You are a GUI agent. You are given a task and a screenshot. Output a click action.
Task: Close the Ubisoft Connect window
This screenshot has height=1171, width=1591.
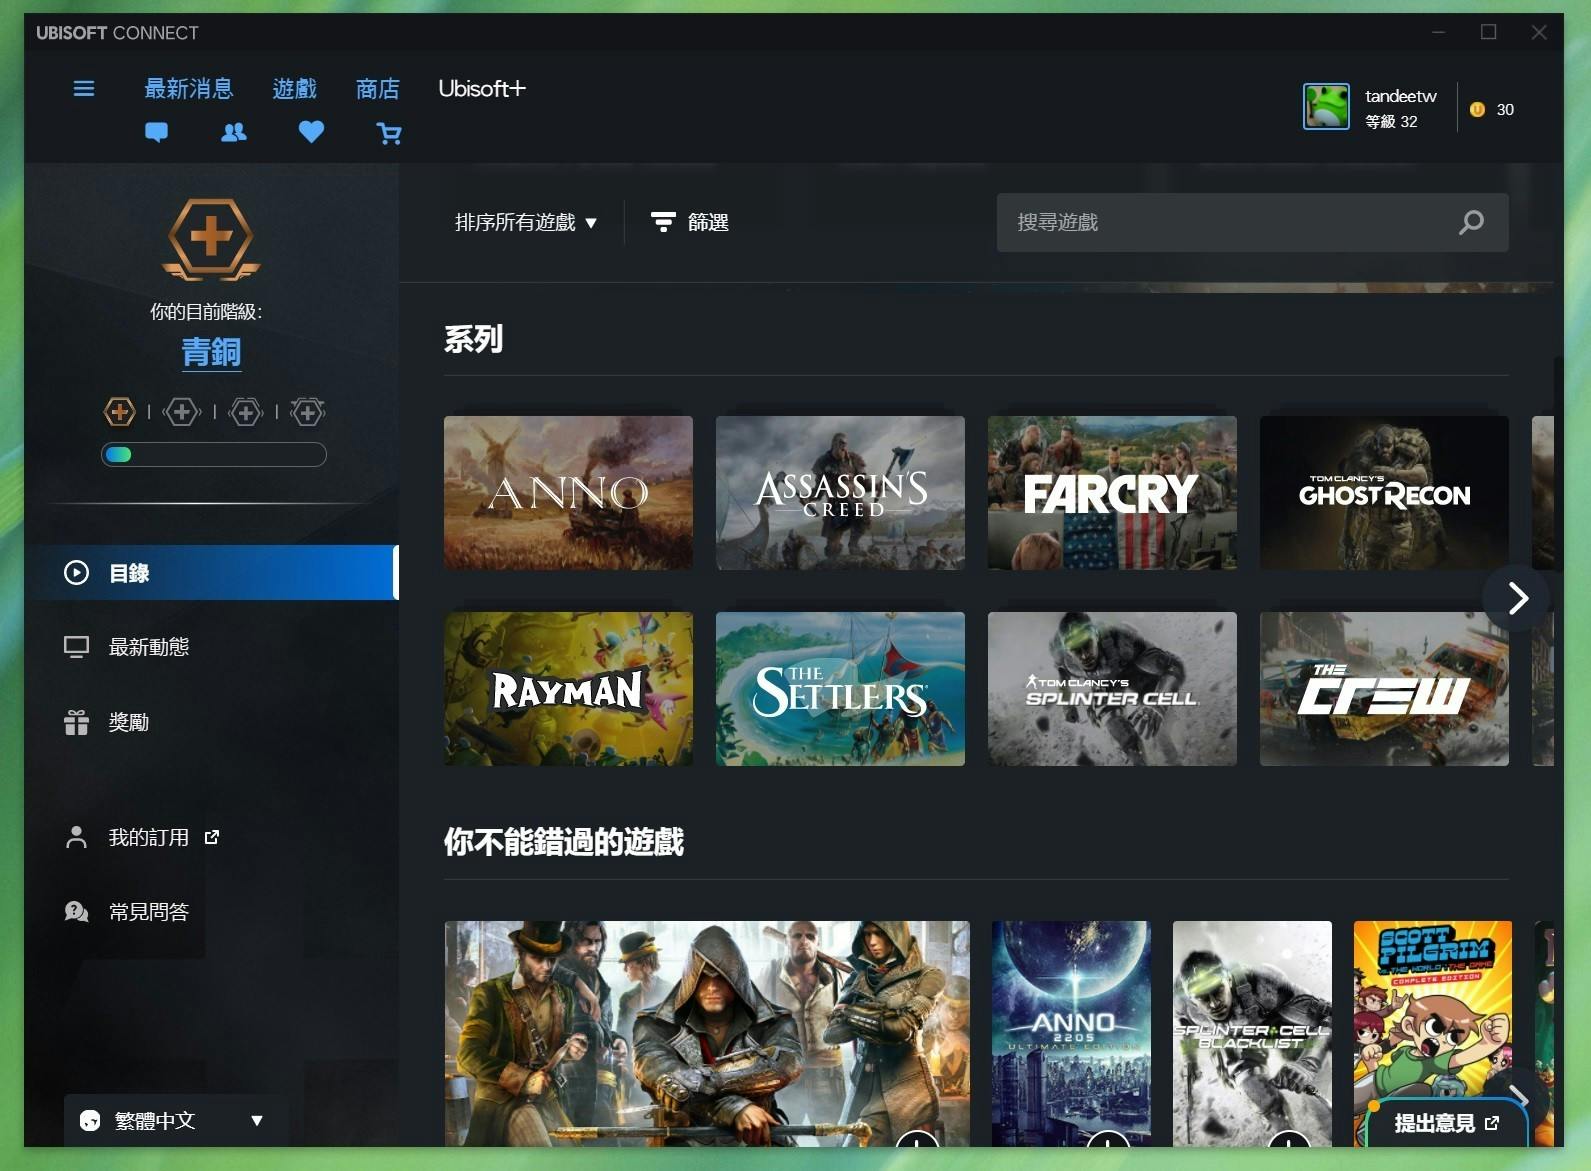pyautogui.click(x=1539, y=32)
